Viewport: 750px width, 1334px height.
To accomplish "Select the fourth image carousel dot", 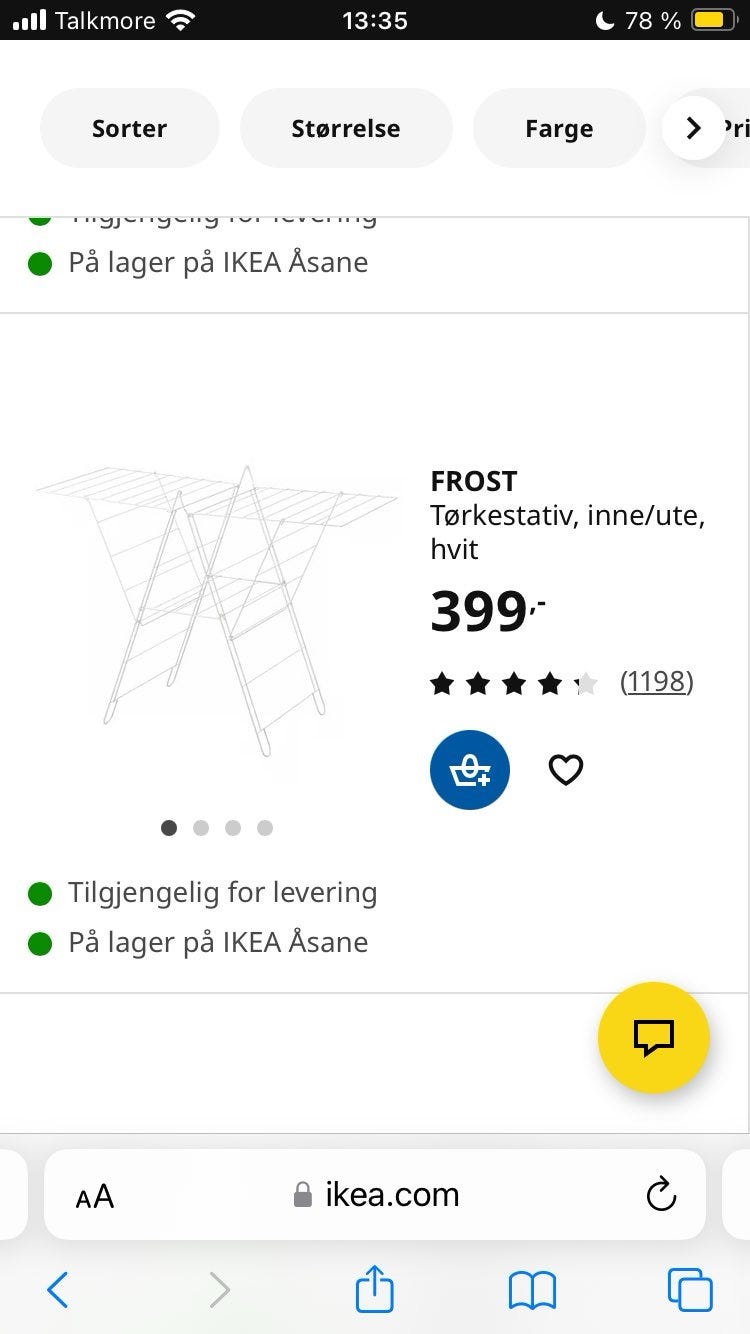I will 265,827.
